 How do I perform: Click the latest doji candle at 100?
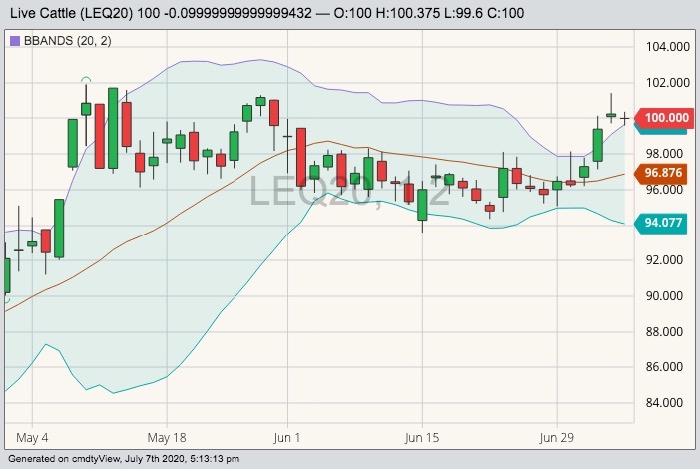pos(625,118)
